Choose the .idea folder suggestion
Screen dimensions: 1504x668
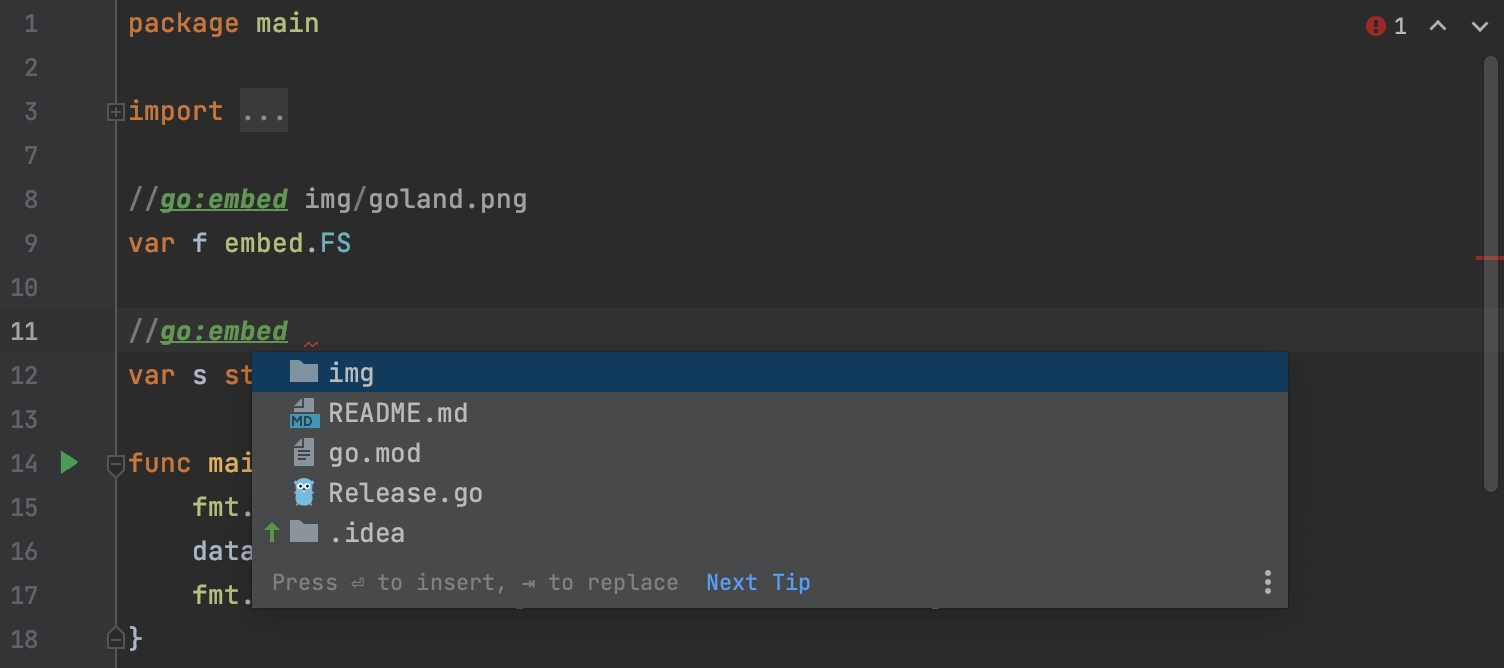[769, 533]
